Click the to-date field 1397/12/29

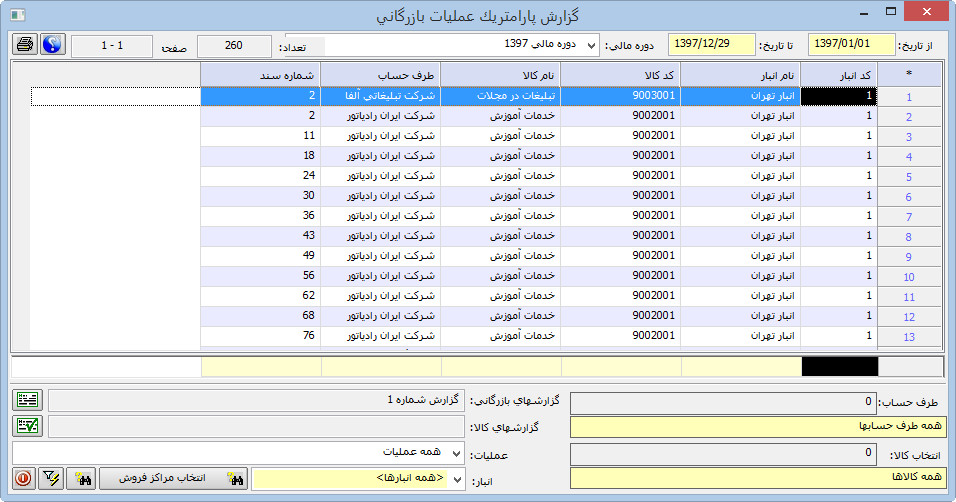point(712,44)
